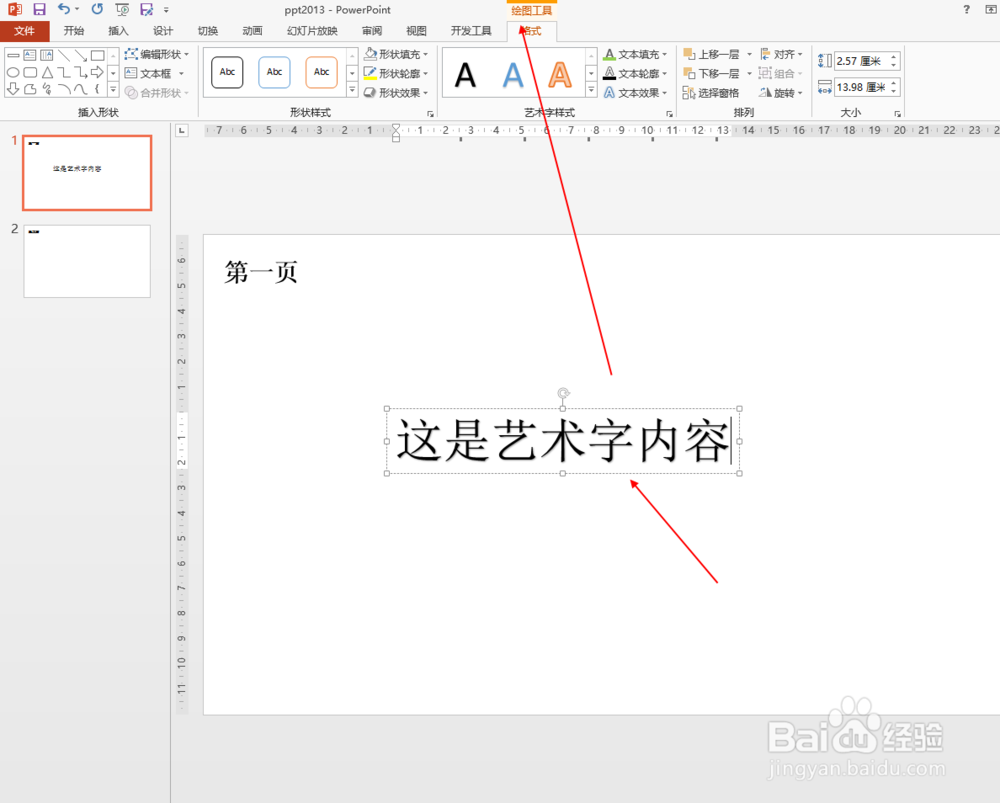1000x803 pixels.
Task: Apply the orange outlined Abc shape style
Action: (321, 71)
